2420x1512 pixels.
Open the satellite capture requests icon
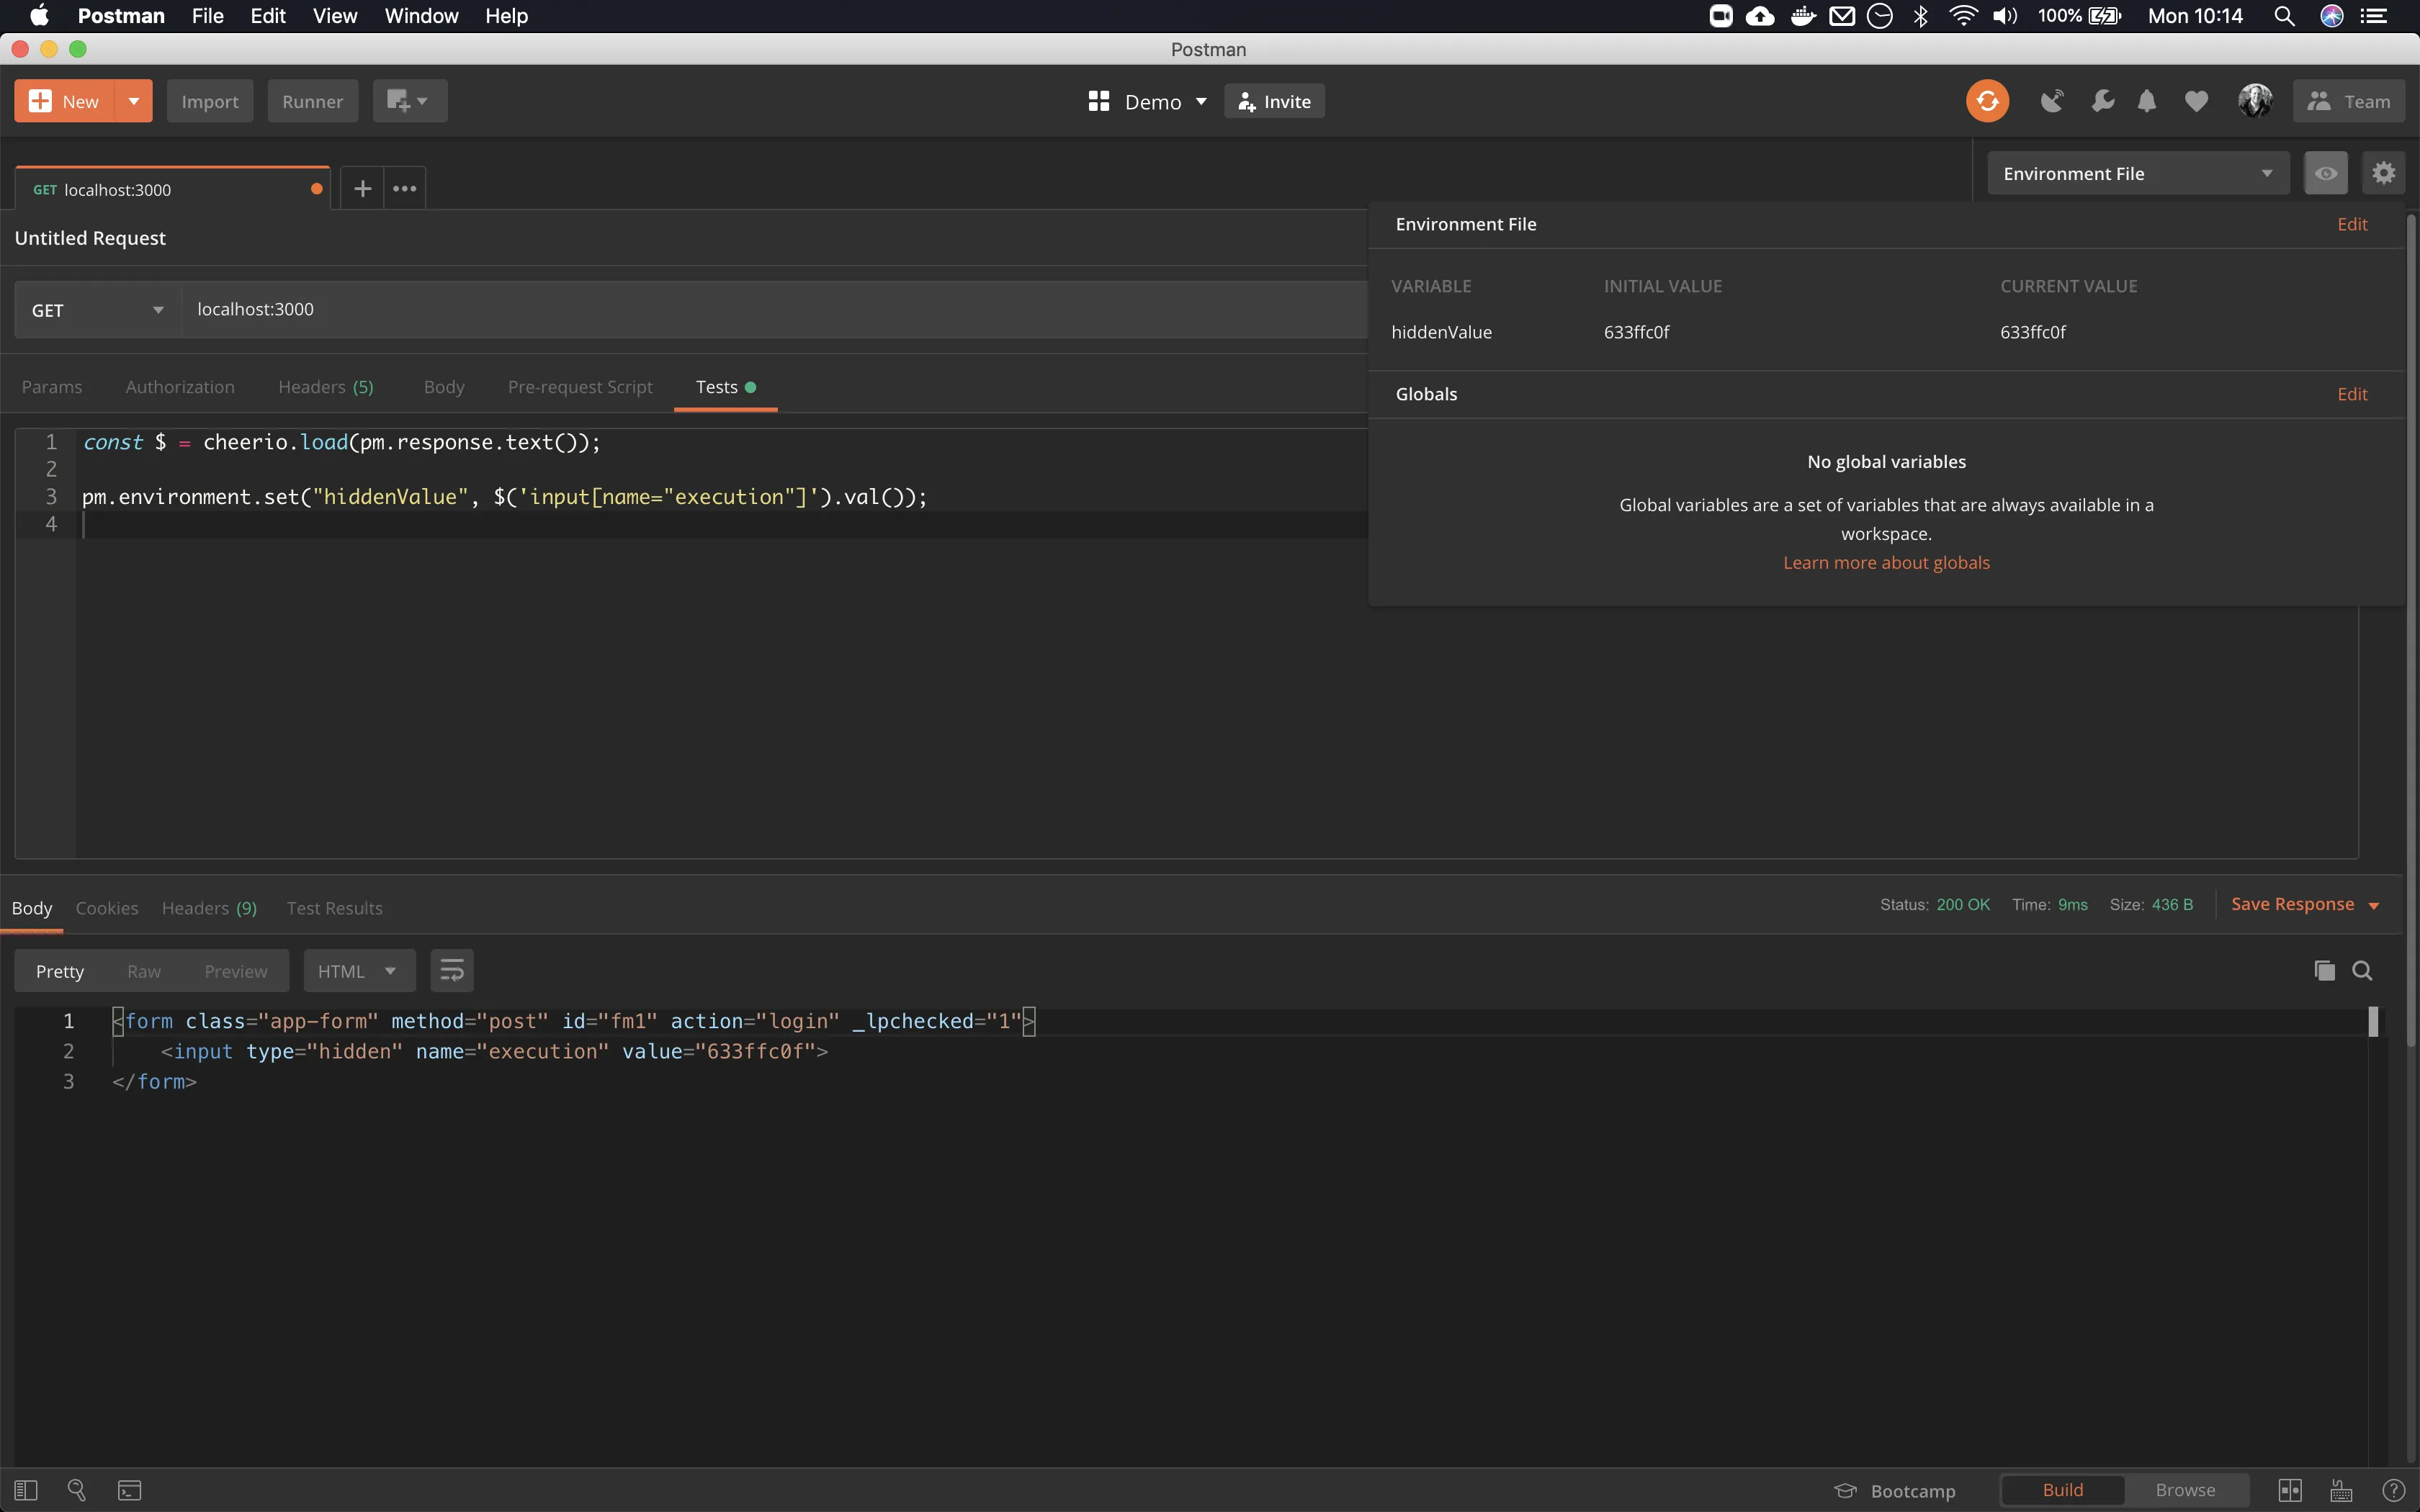click(x=2051, y=101)
